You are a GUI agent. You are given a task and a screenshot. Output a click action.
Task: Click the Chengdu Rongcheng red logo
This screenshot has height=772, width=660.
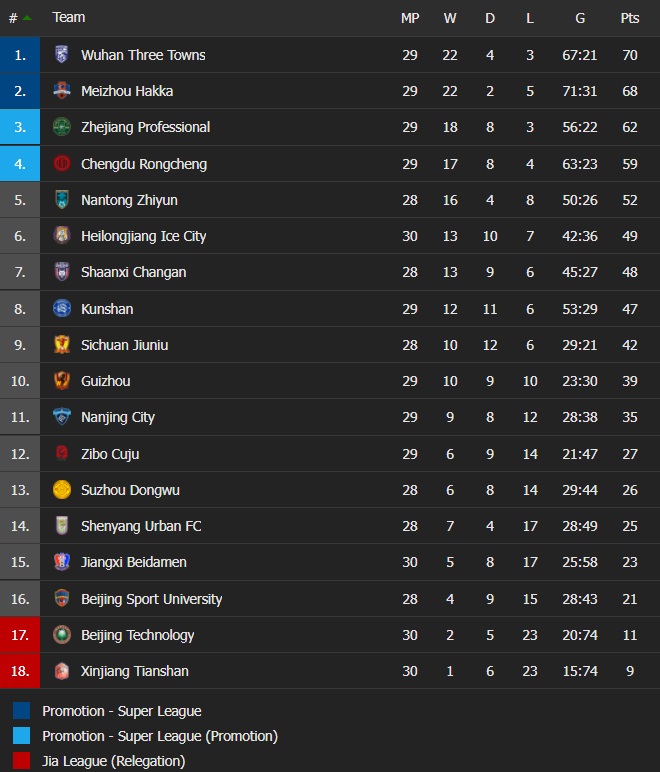pyautogui.click(x=62, y=164)
